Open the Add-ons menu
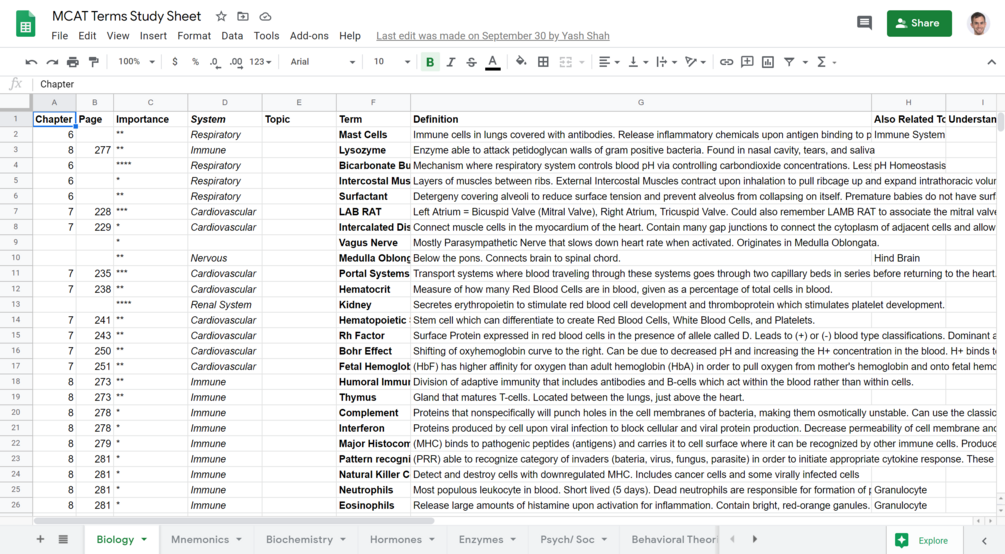Screen dimensions: 1005x554 (x=309, y=36)
